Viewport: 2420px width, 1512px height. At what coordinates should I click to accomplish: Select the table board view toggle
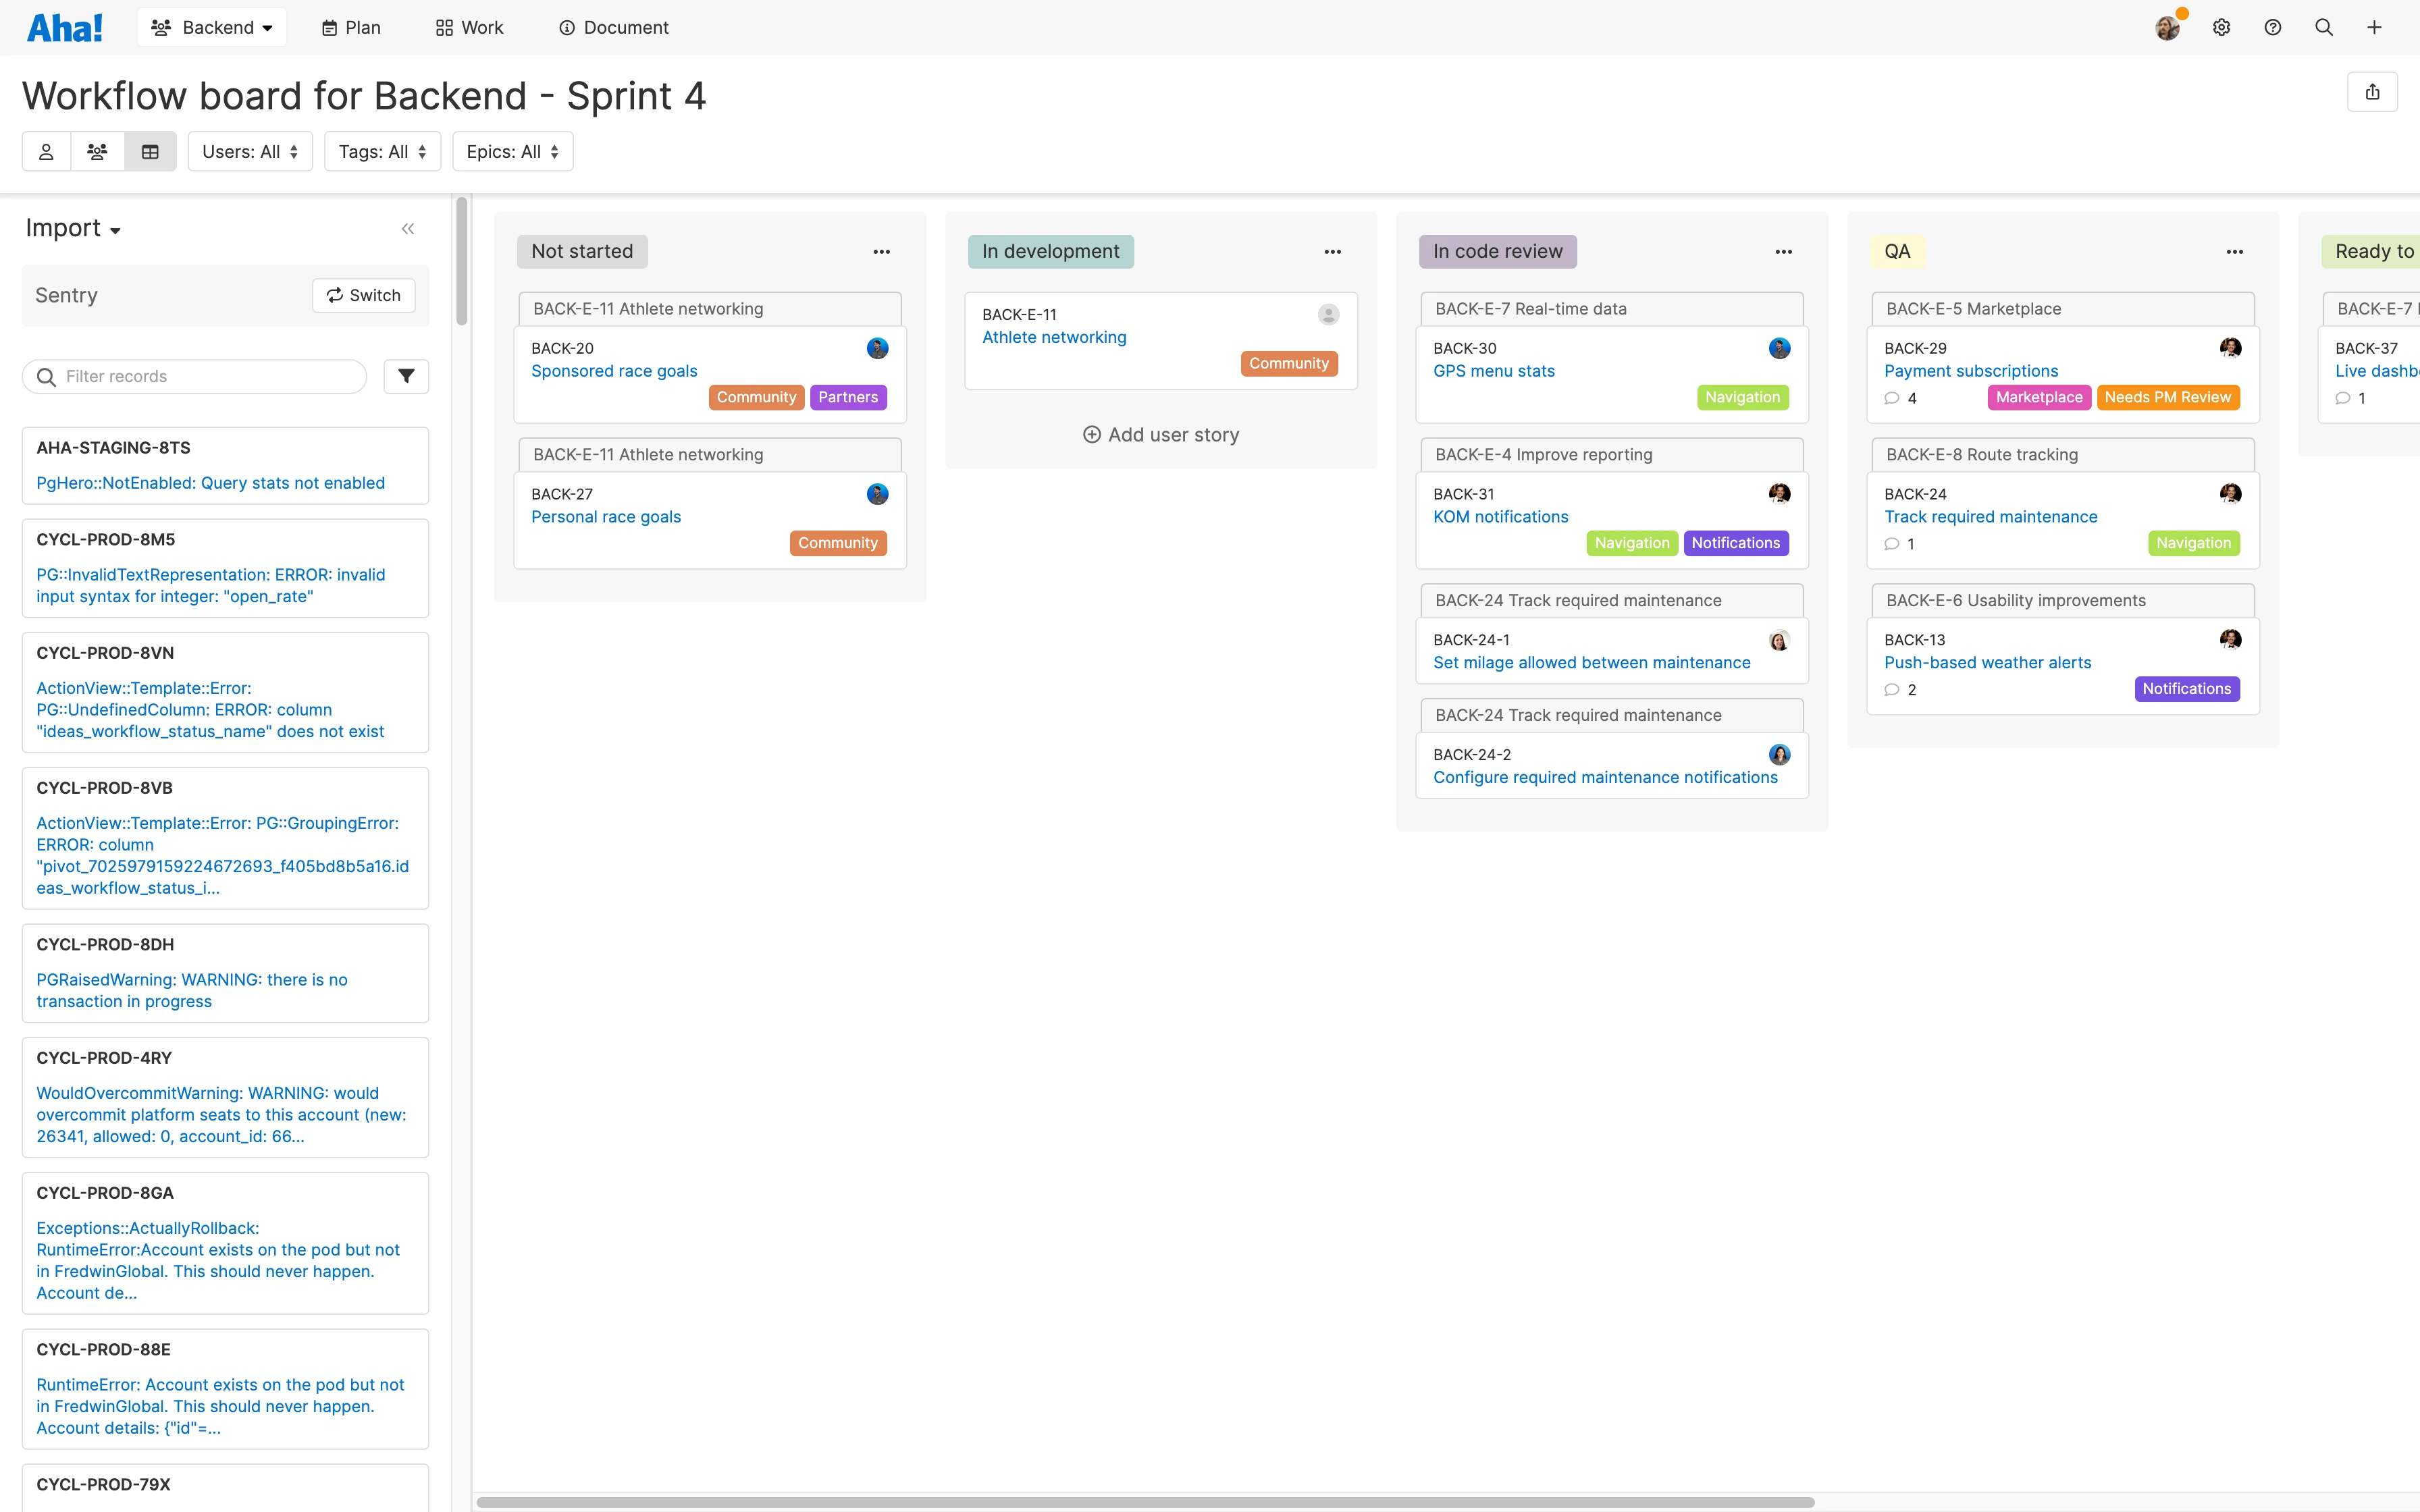pyautogui.click(x=150, y=152)
